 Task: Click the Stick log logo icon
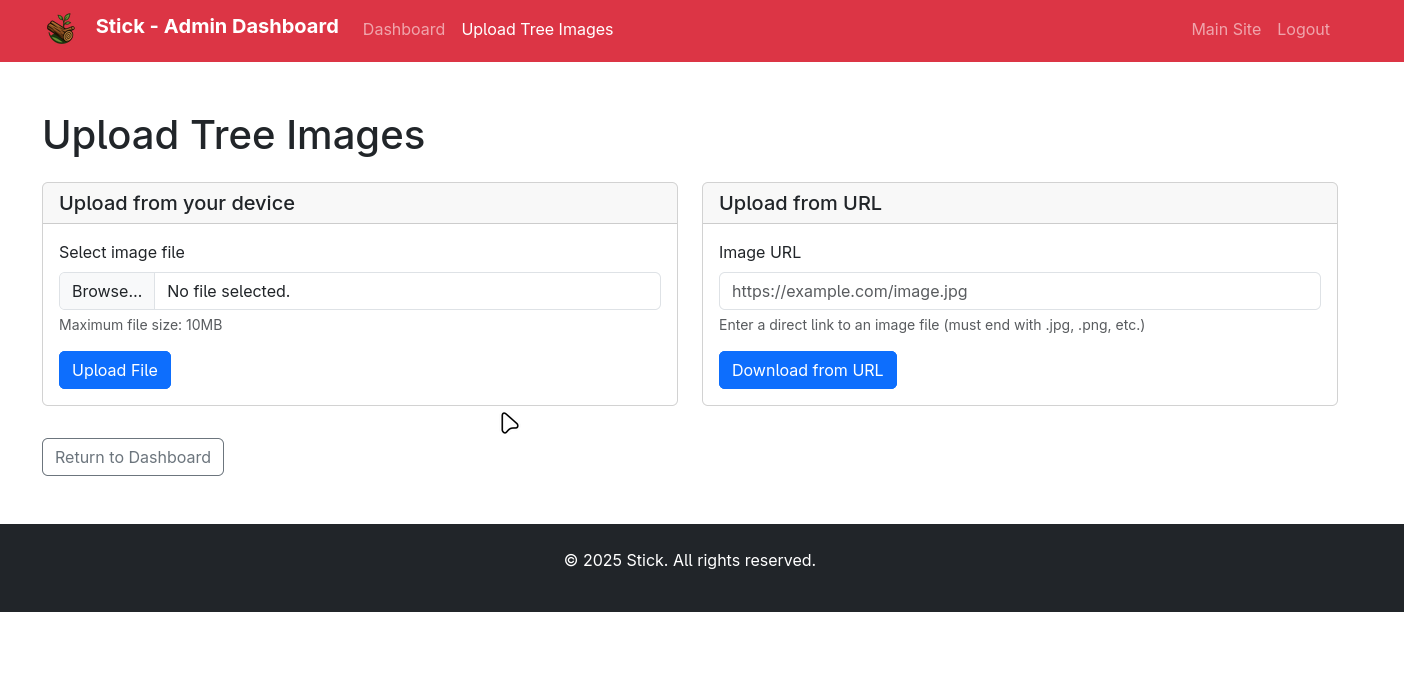[61, 28]
